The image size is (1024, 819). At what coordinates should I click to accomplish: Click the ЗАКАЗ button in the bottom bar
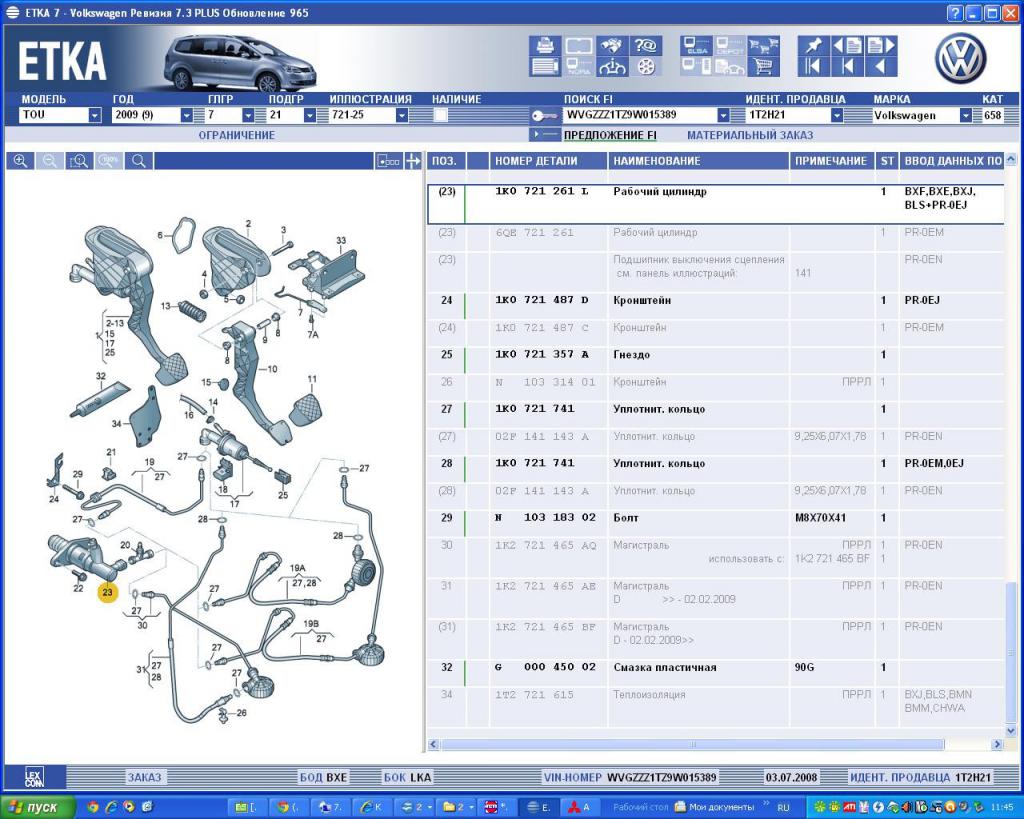(x=144, y=777)
